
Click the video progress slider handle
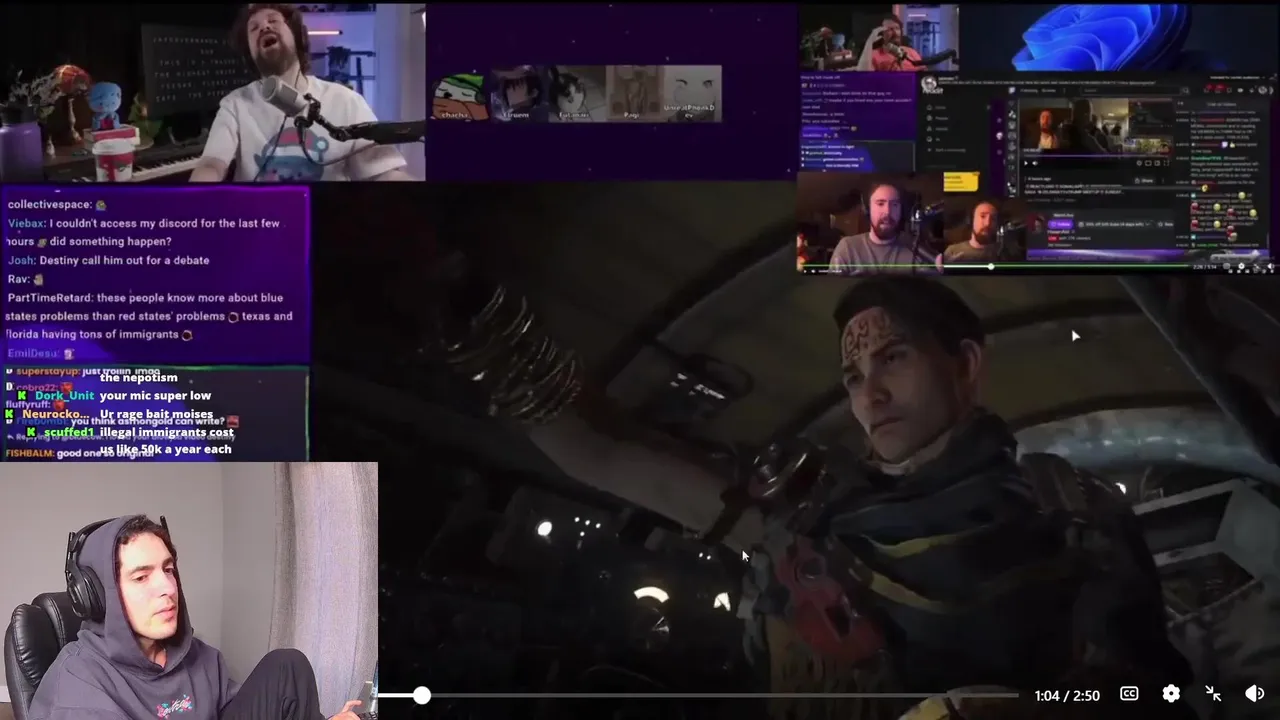pyautogui.click(x=422, y=695)
